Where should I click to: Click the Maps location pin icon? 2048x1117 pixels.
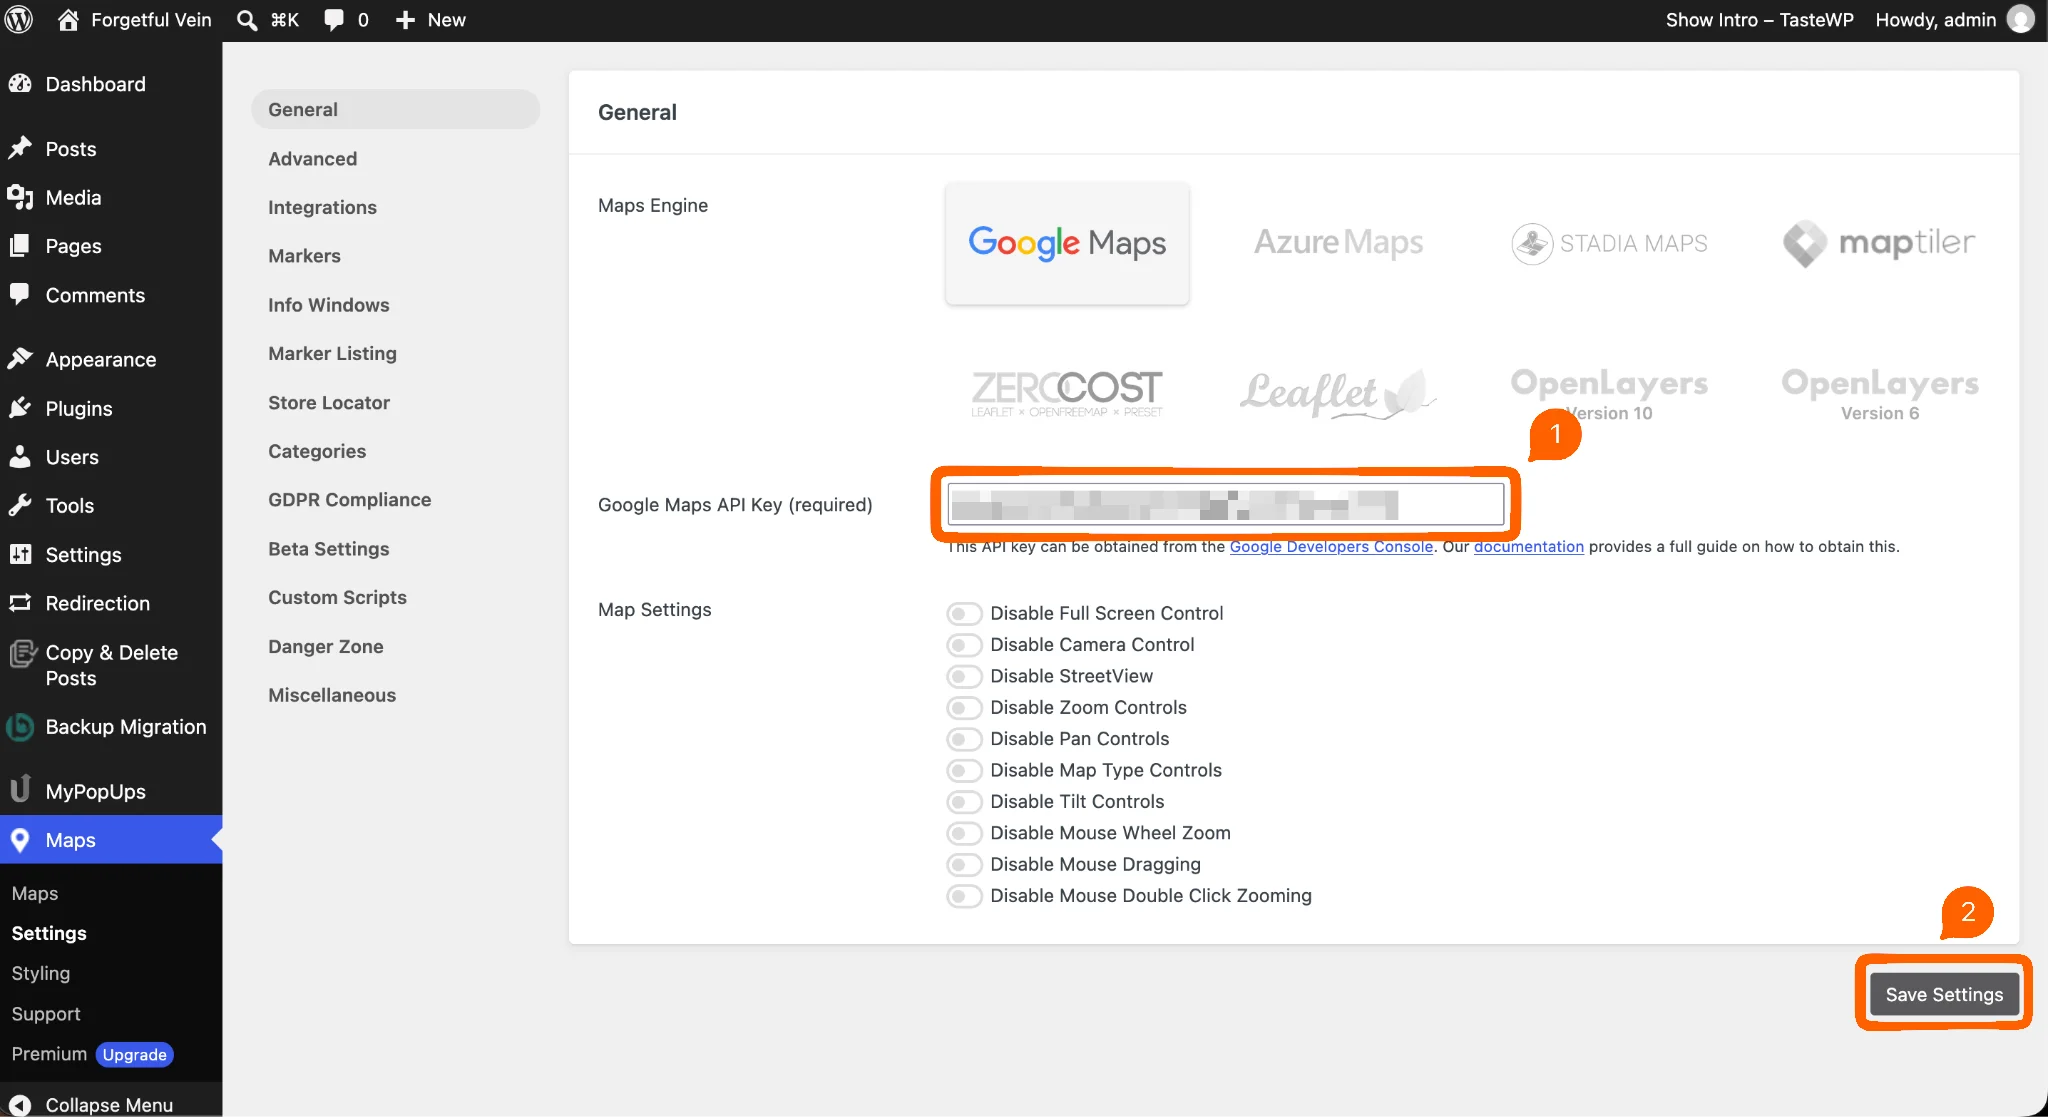point(20,840)
